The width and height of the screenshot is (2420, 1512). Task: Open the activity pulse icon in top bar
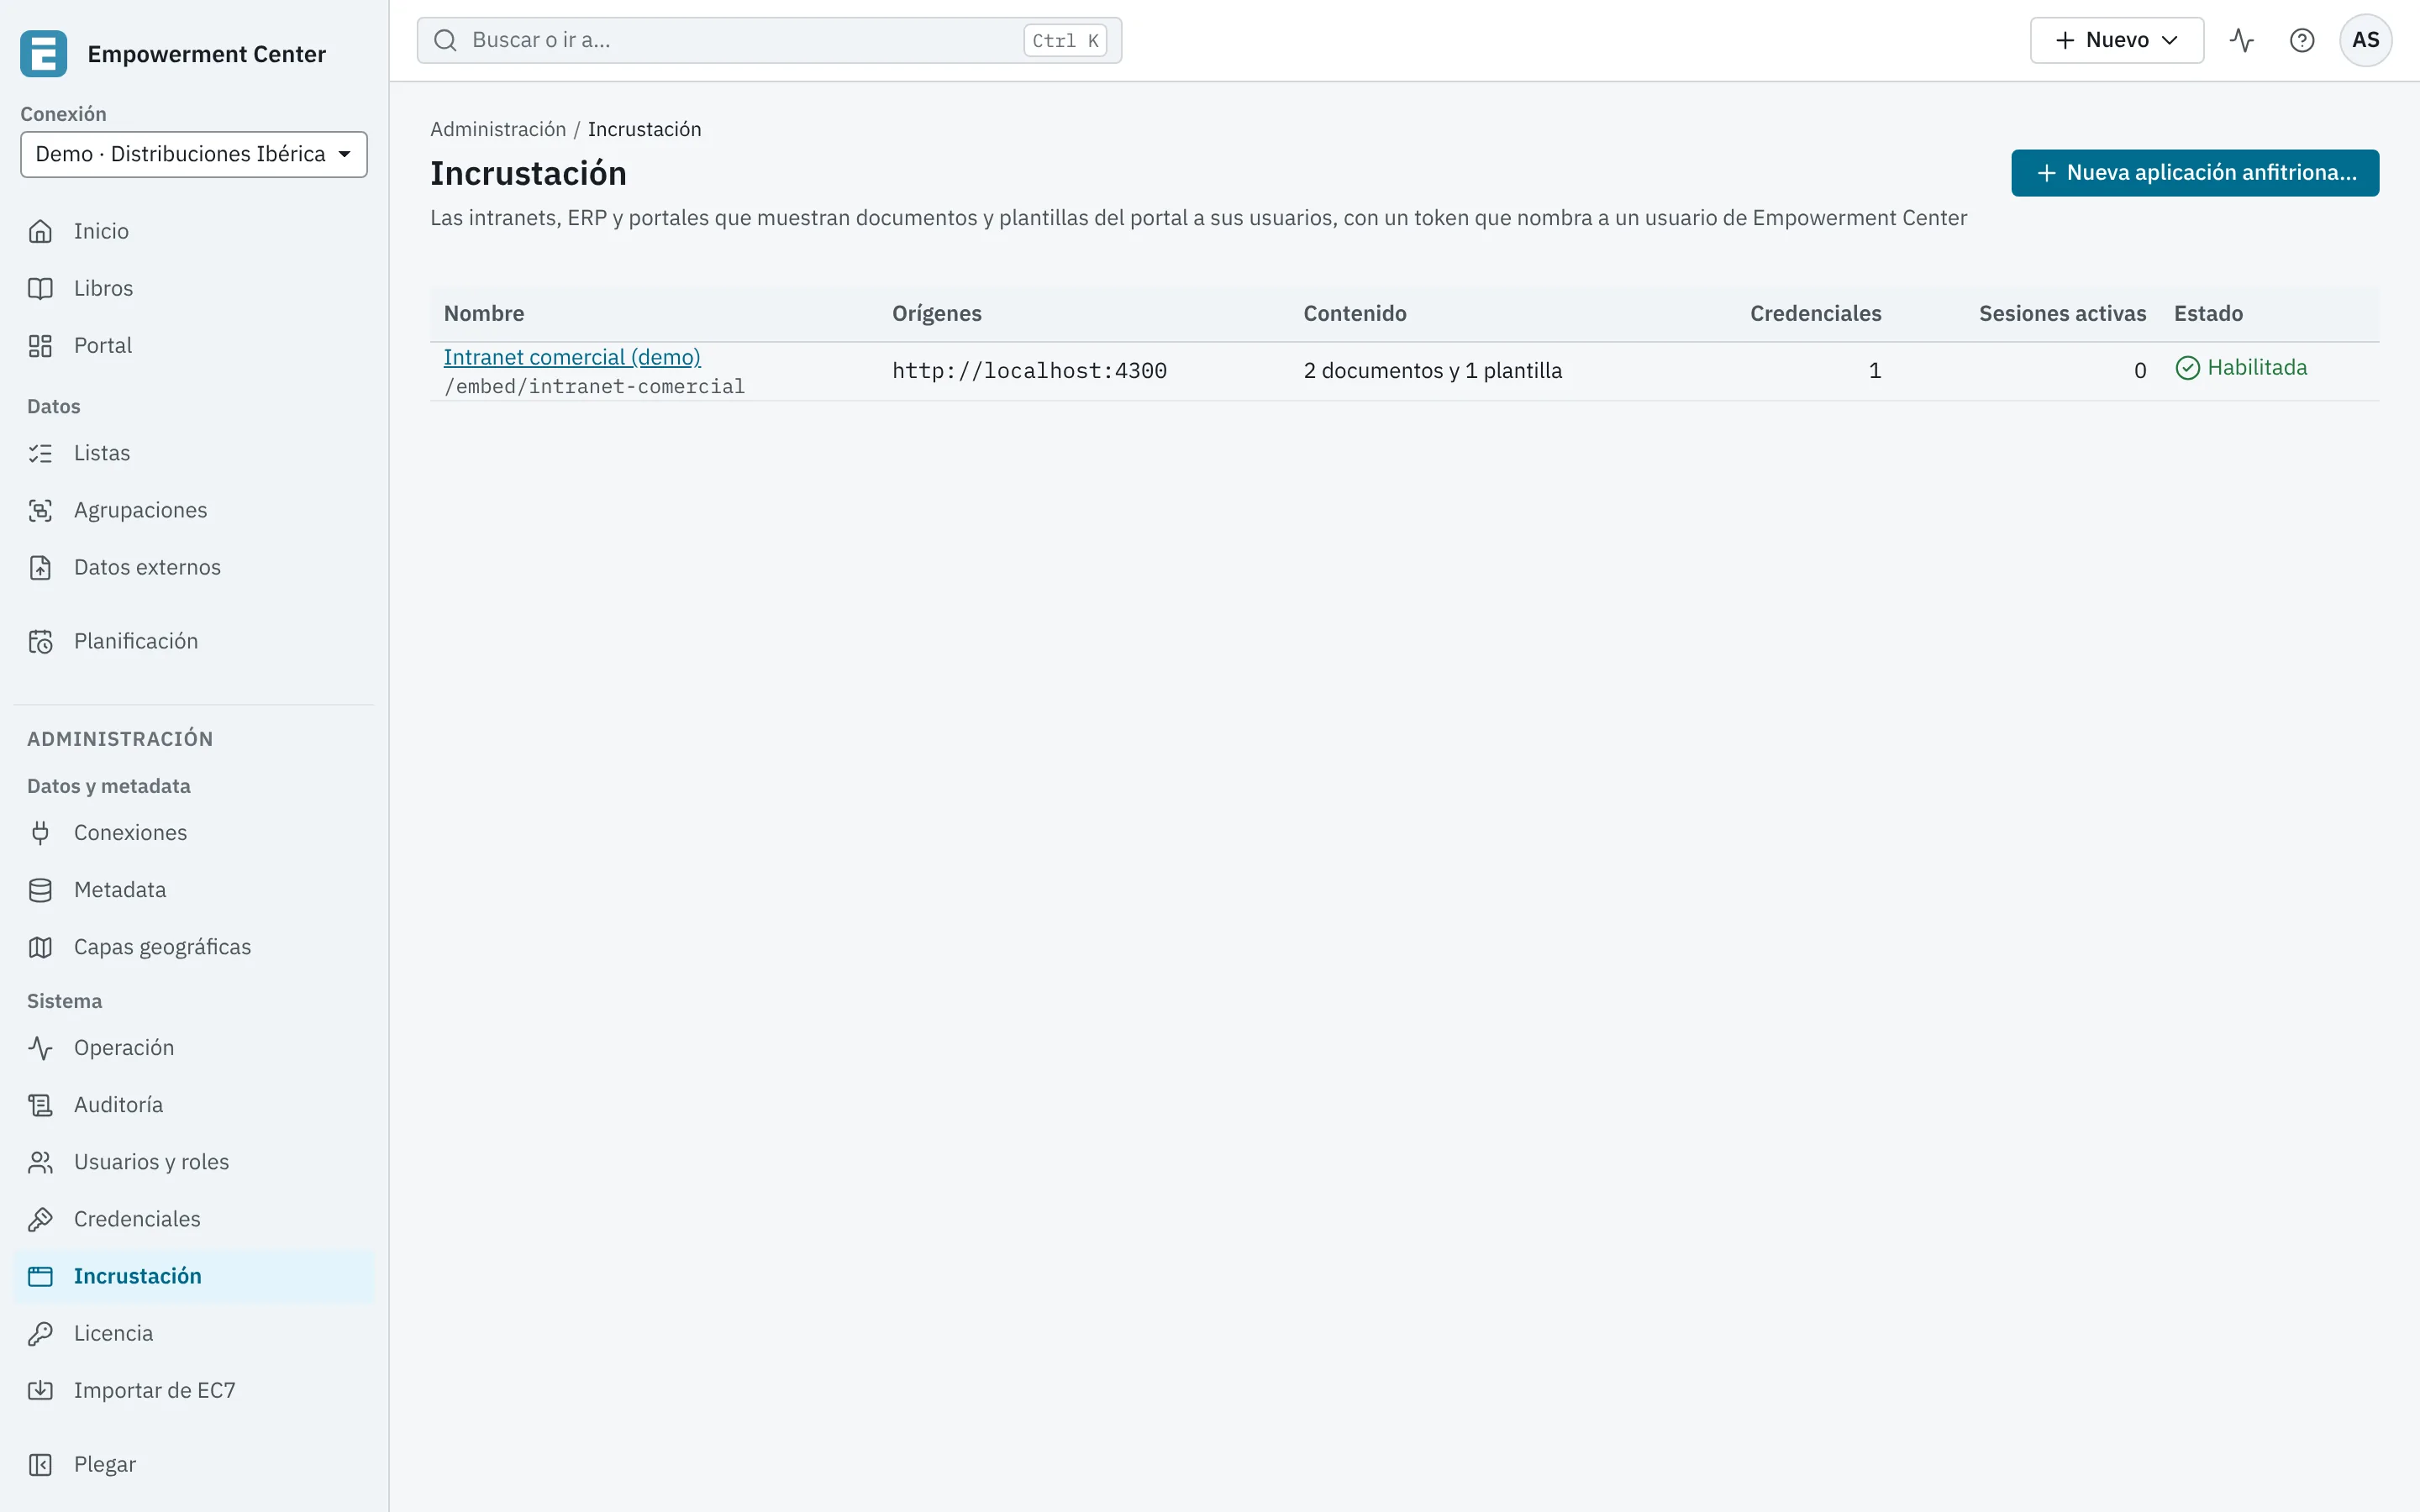point(2241,41)
